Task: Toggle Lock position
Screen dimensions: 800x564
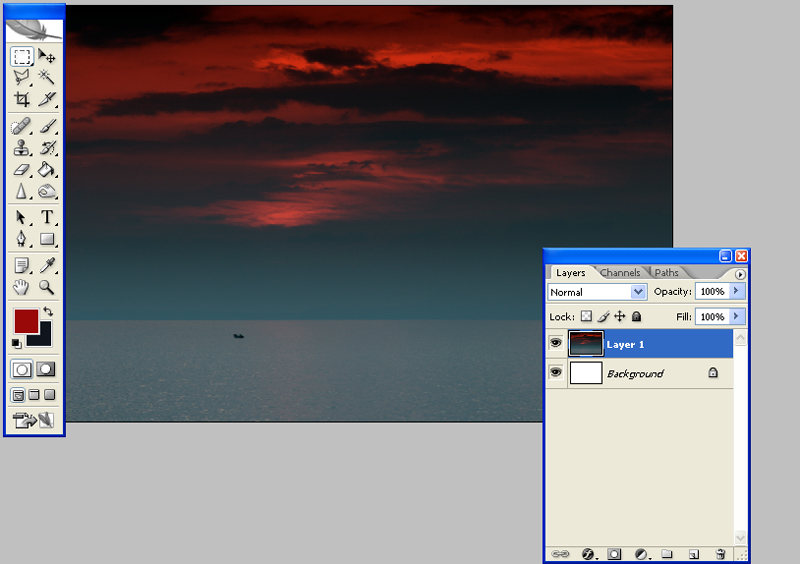Action: [x=619, y=316]
